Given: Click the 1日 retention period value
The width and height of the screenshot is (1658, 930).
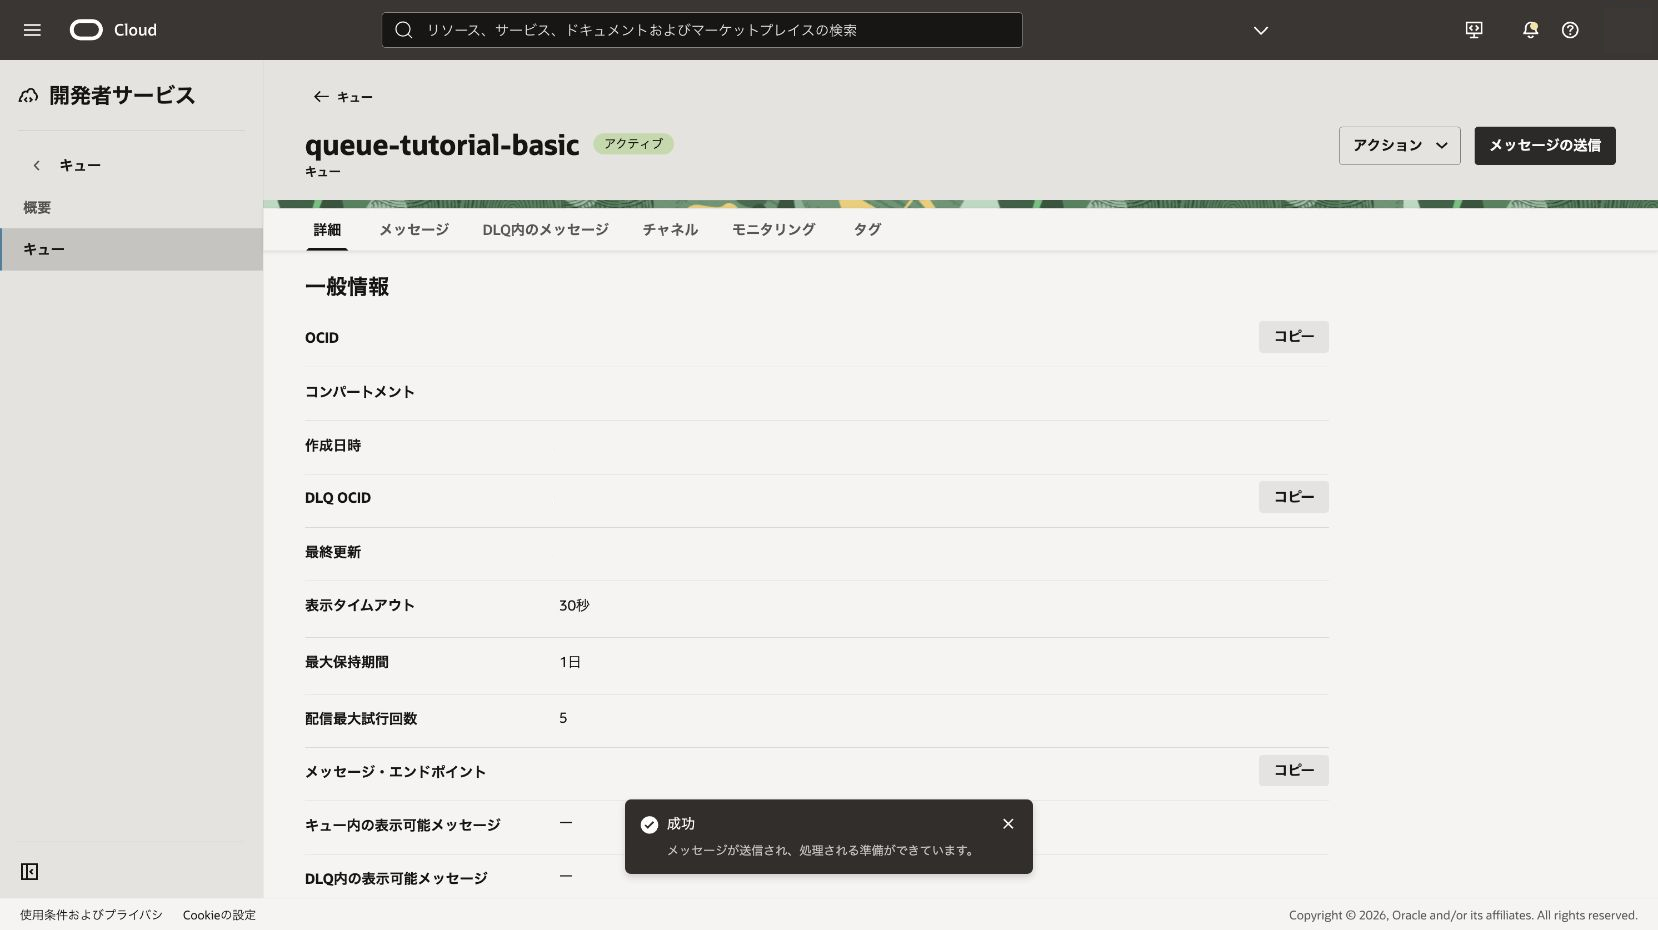Looking at the screenshot, I should point(570,662).
